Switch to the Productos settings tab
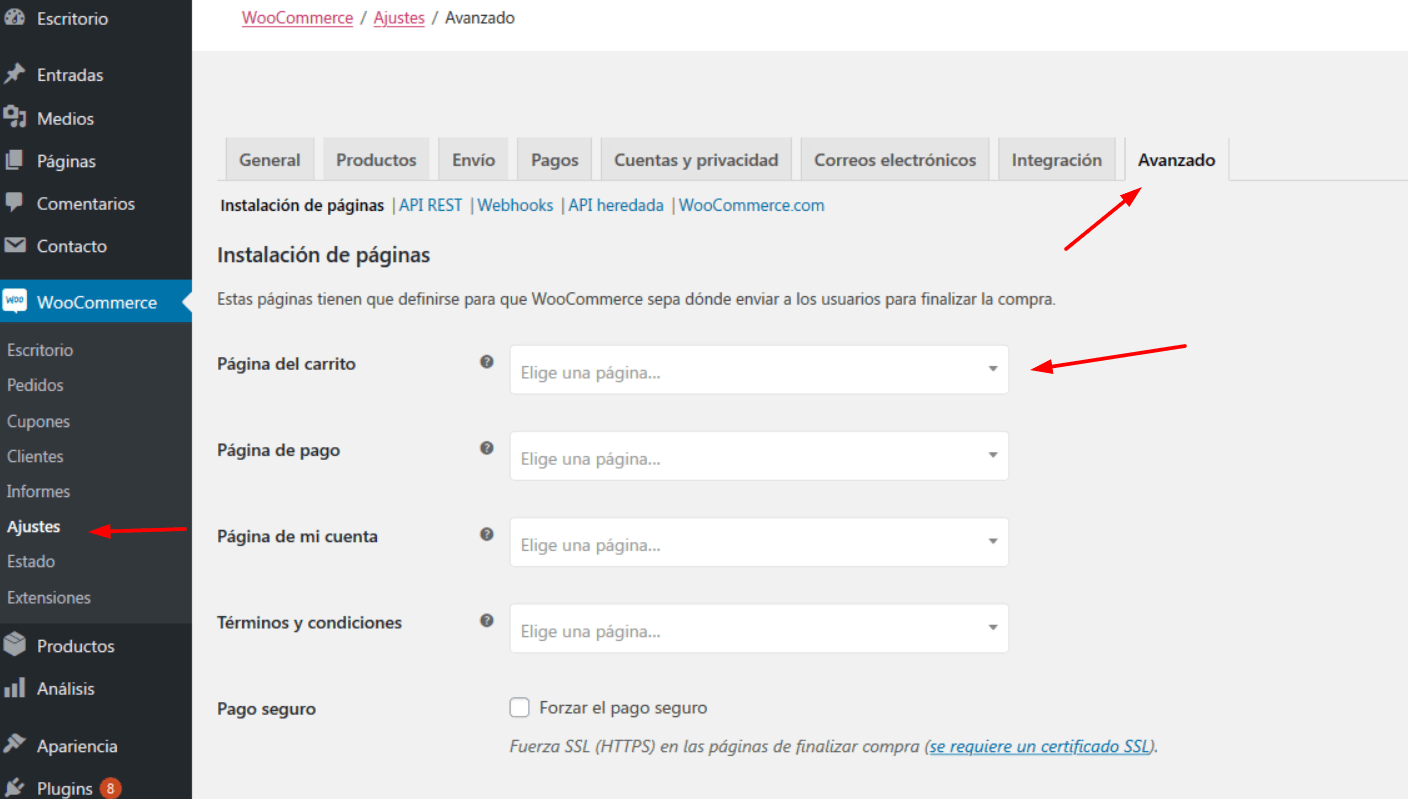Screen dimensions: 1408x799 pyautogui.click(x=376, y=160)
